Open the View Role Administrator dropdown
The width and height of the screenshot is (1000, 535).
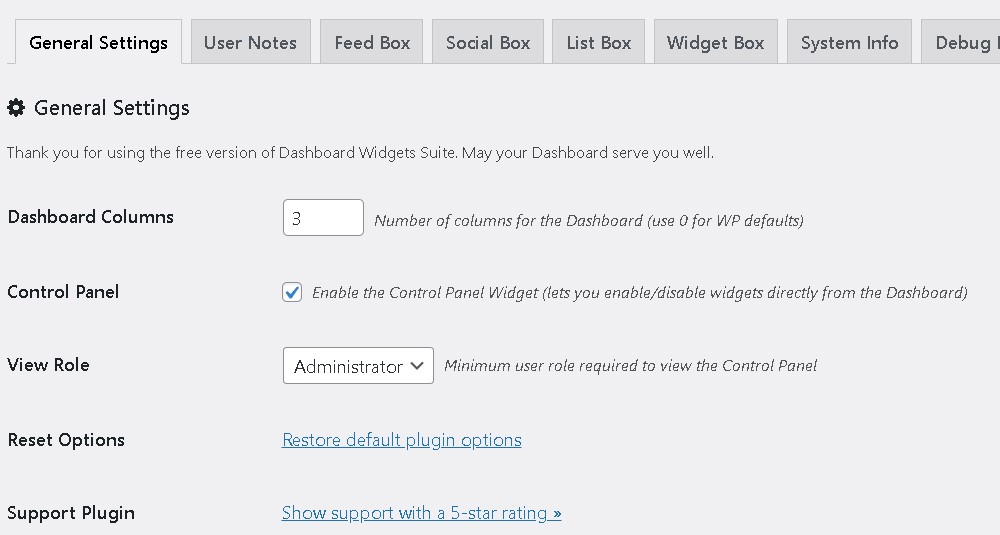[358, 366]
